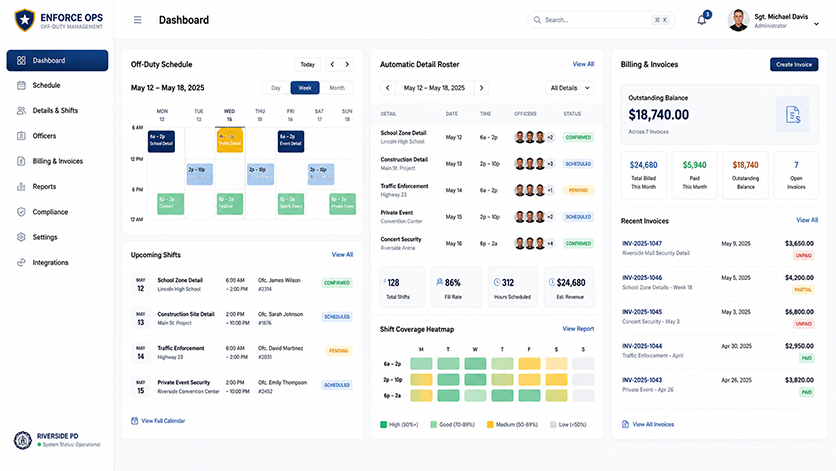Switch schedule to Day view
Viewport: 836px width, 471px height.
click(276, 88)
